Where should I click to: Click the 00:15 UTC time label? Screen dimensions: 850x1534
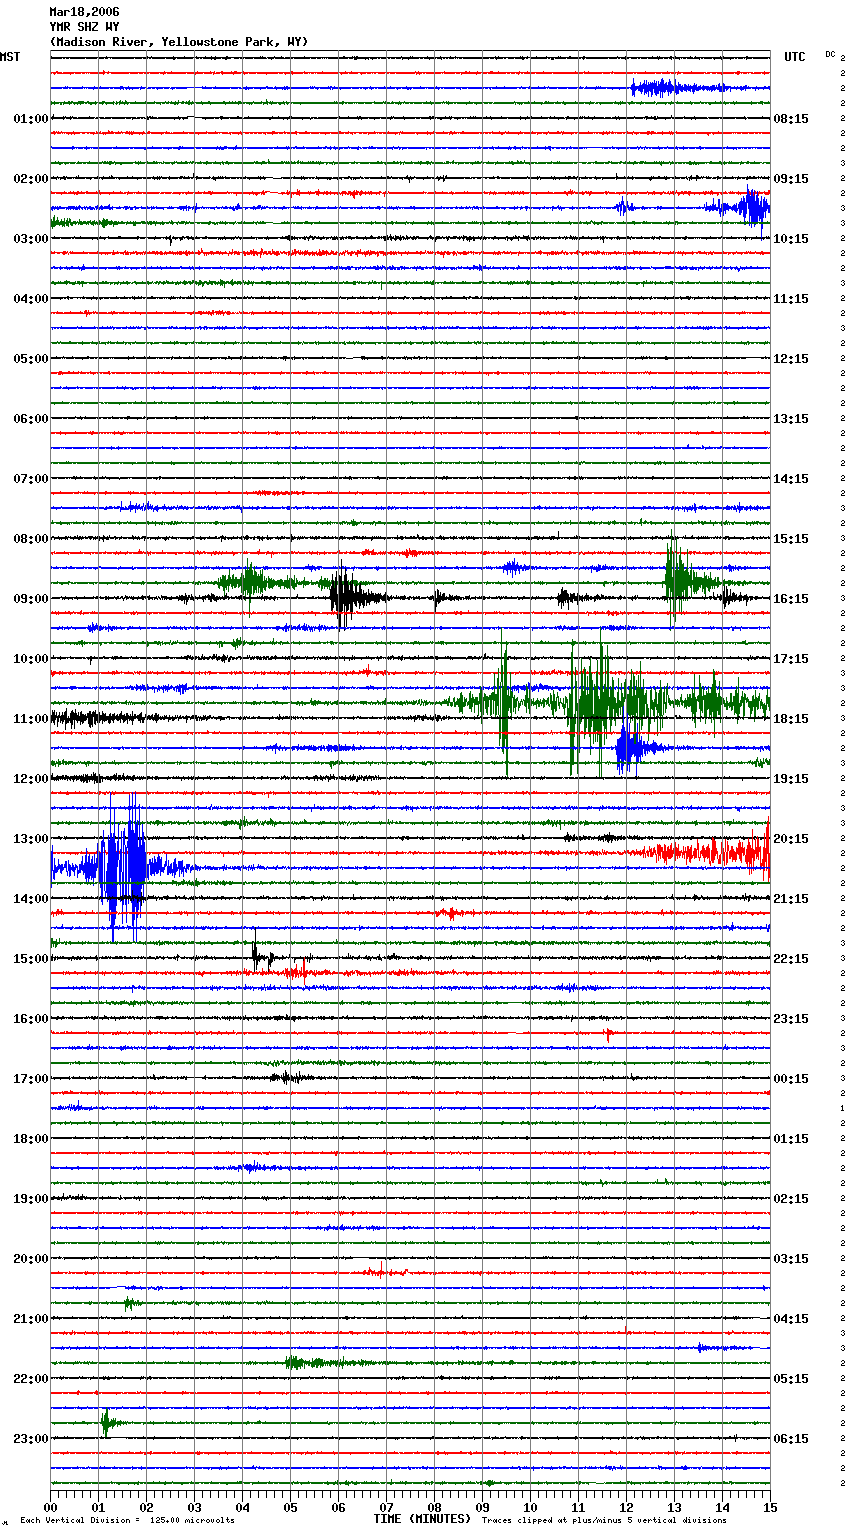click(x=791, y=1079)
